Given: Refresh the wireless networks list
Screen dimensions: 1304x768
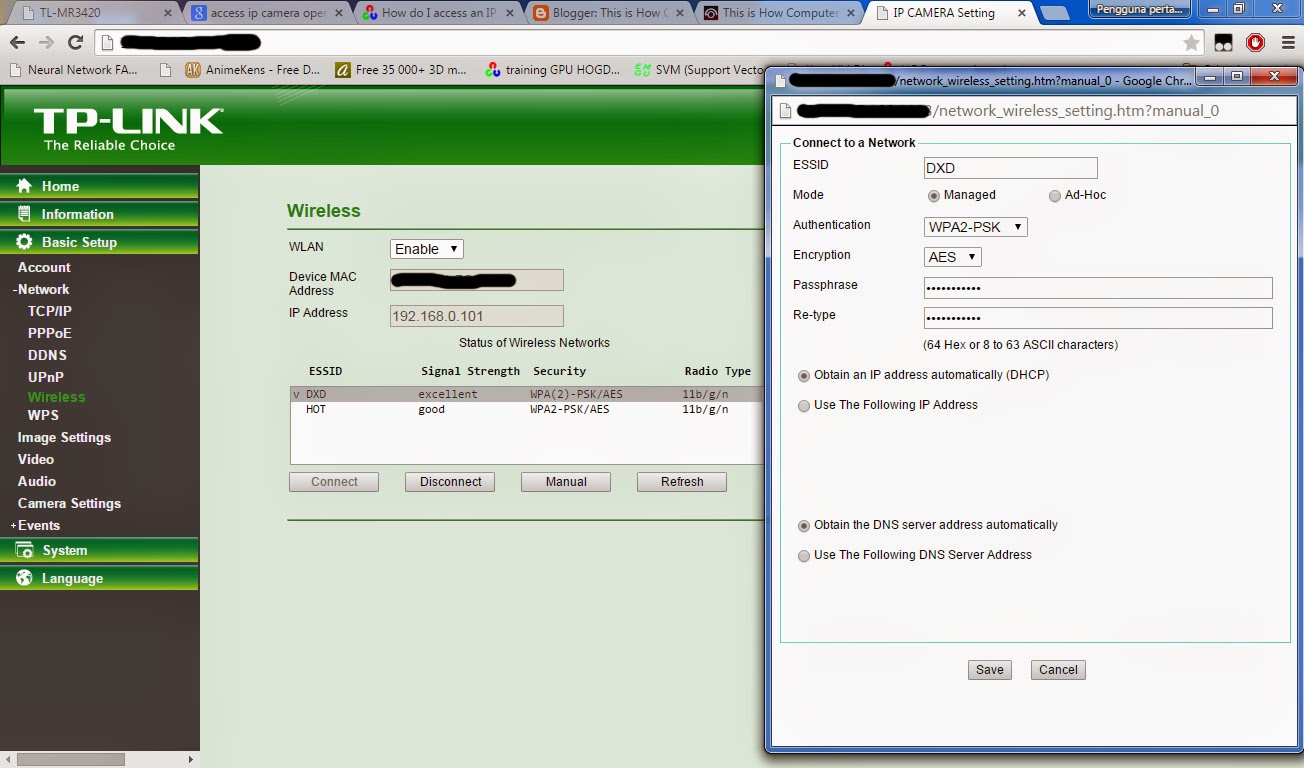Looking at the screenshot, I should tap(682, 482).
